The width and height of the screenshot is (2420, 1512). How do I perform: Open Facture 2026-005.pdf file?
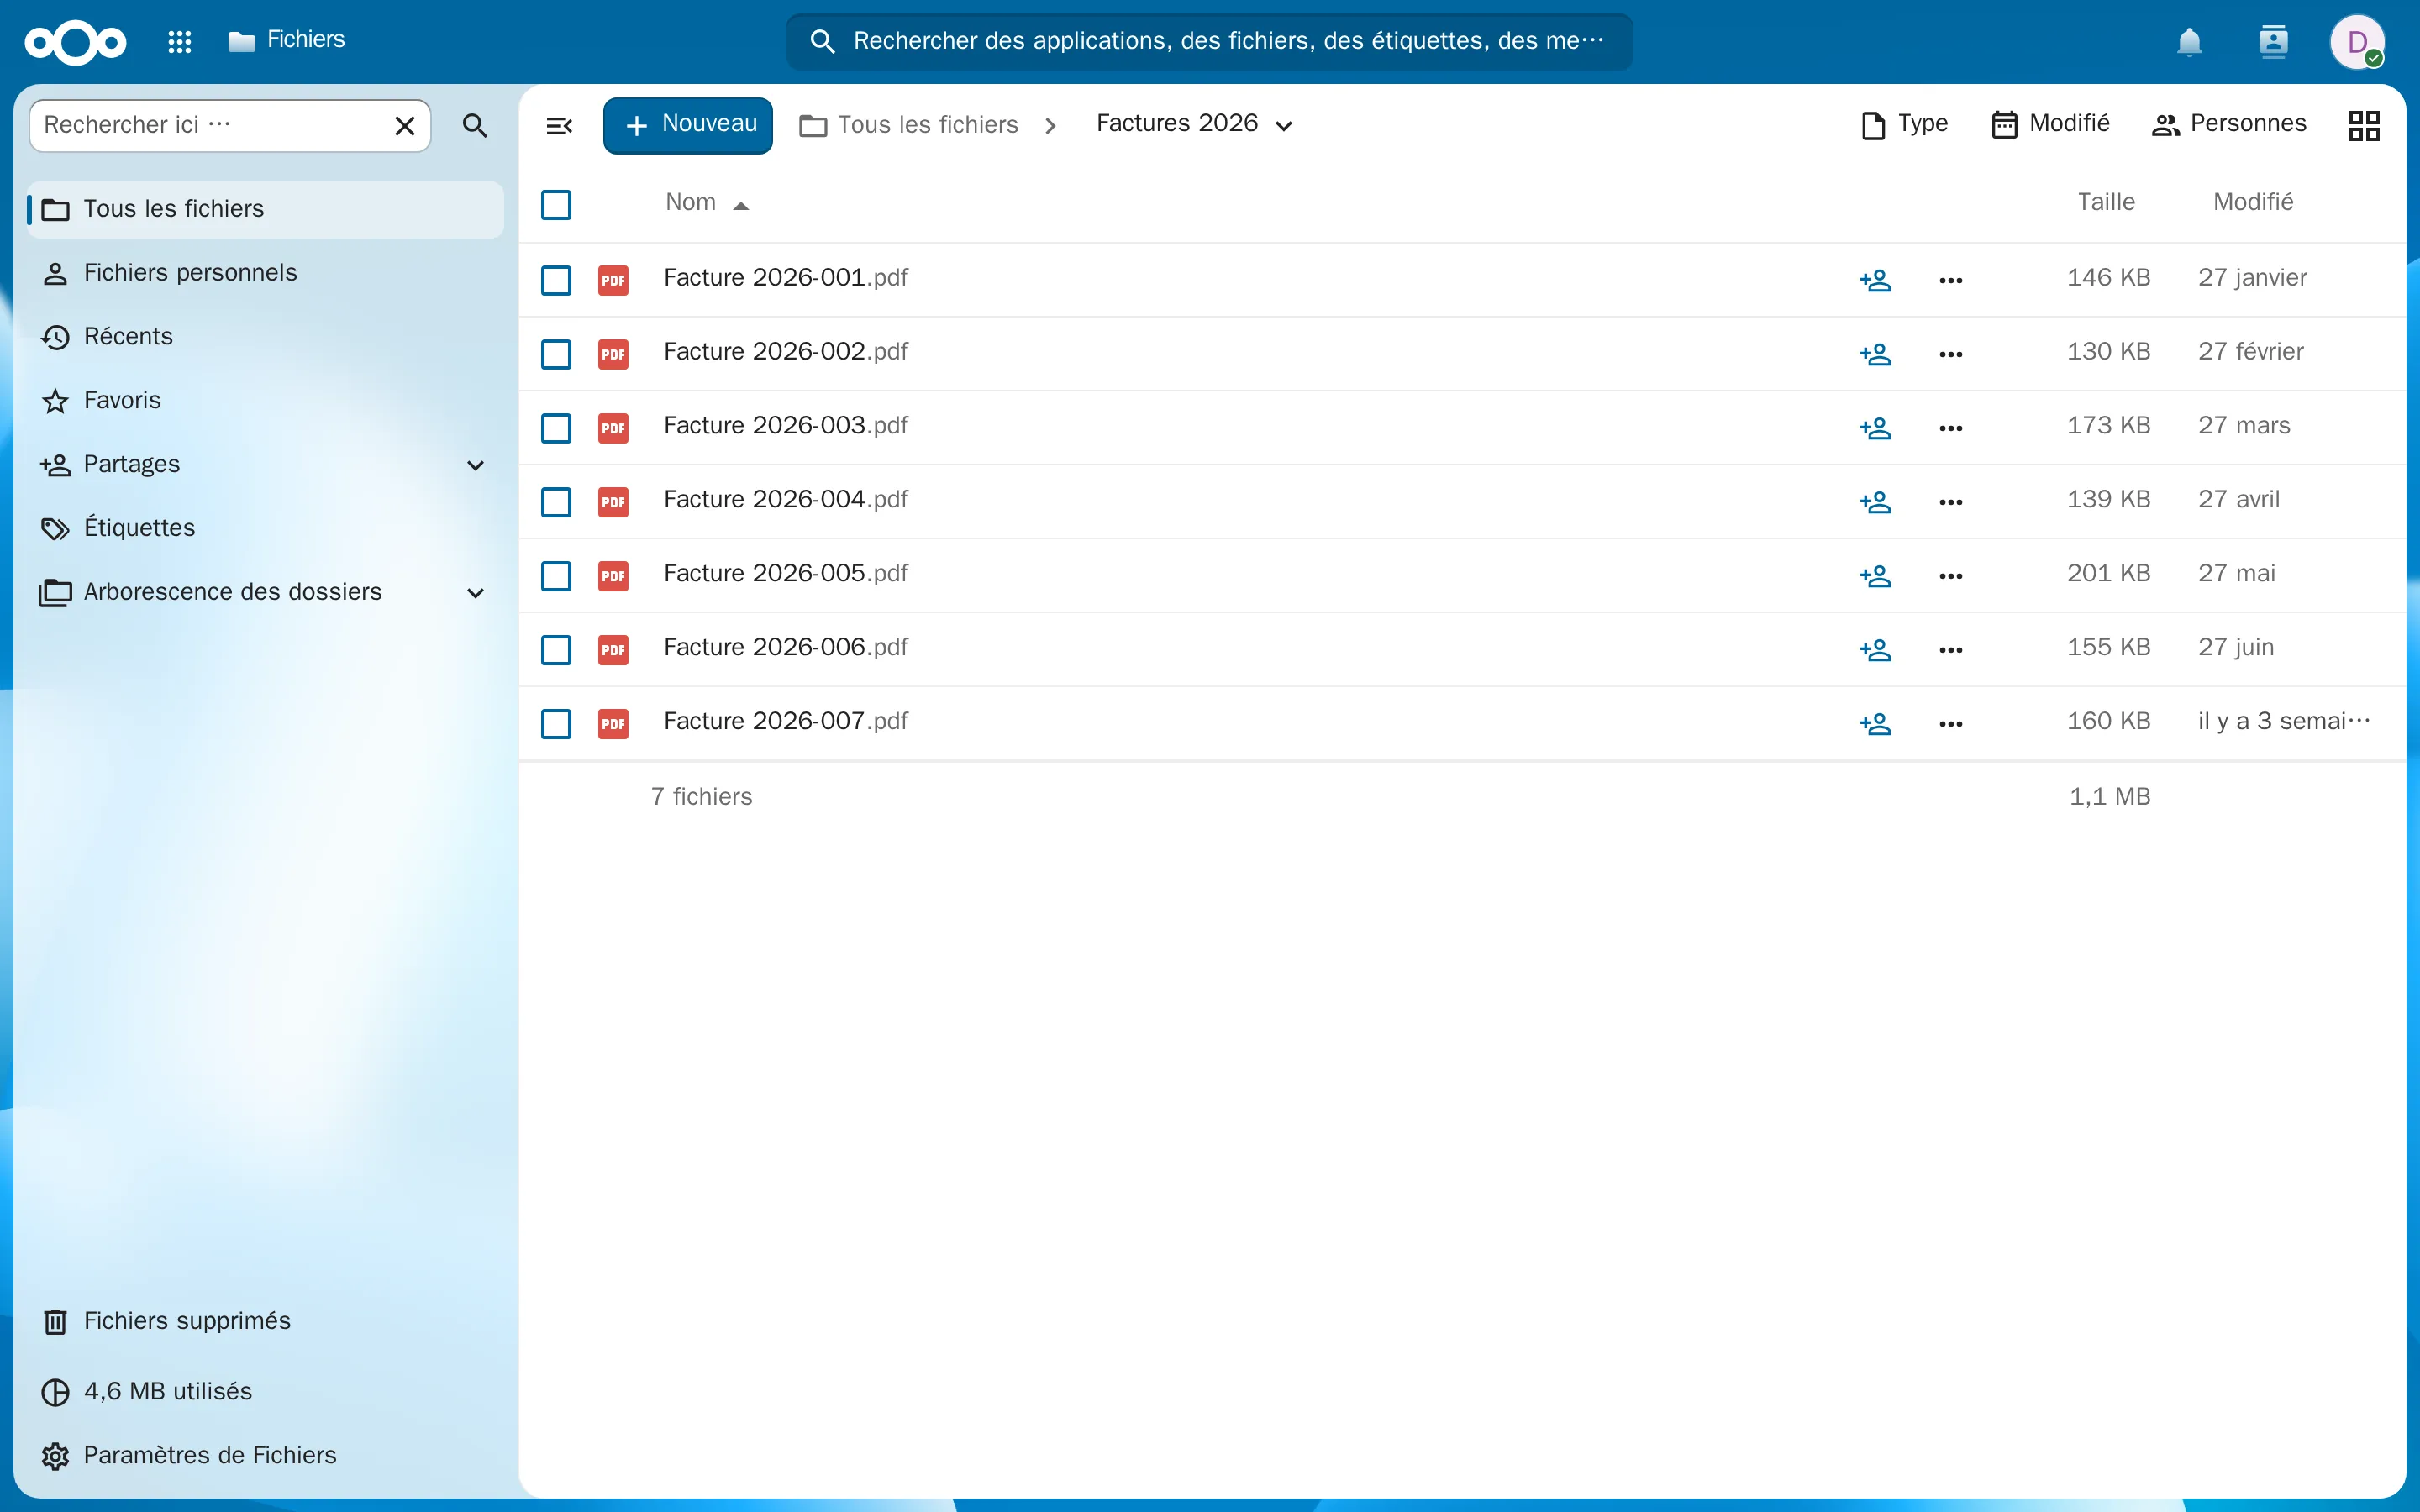click(786, 574)
